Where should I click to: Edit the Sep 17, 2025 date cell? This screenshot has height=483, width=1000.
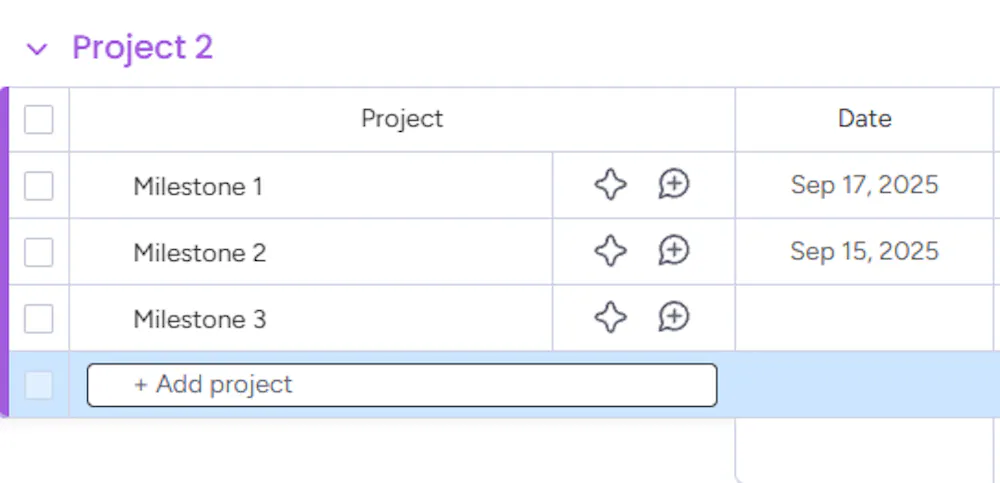[864, 185]
